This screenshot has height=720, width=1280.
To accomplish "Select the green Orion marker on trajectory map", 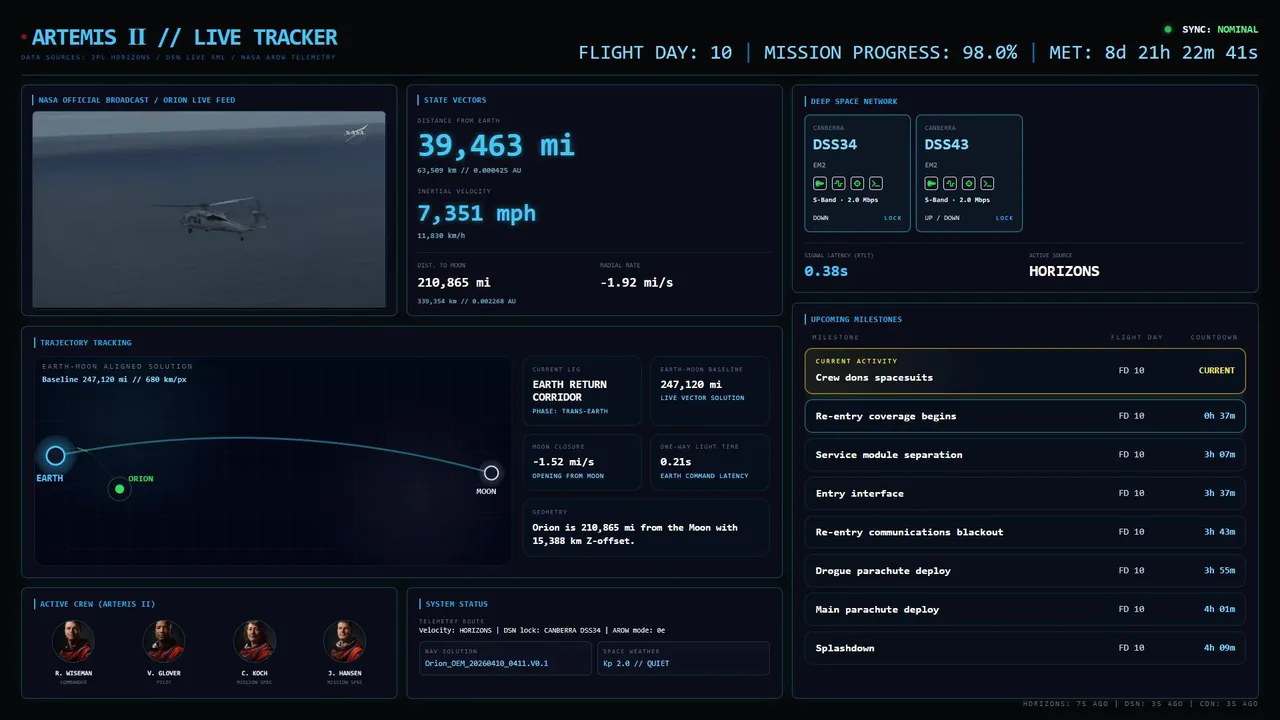I will tap(120, 489).
